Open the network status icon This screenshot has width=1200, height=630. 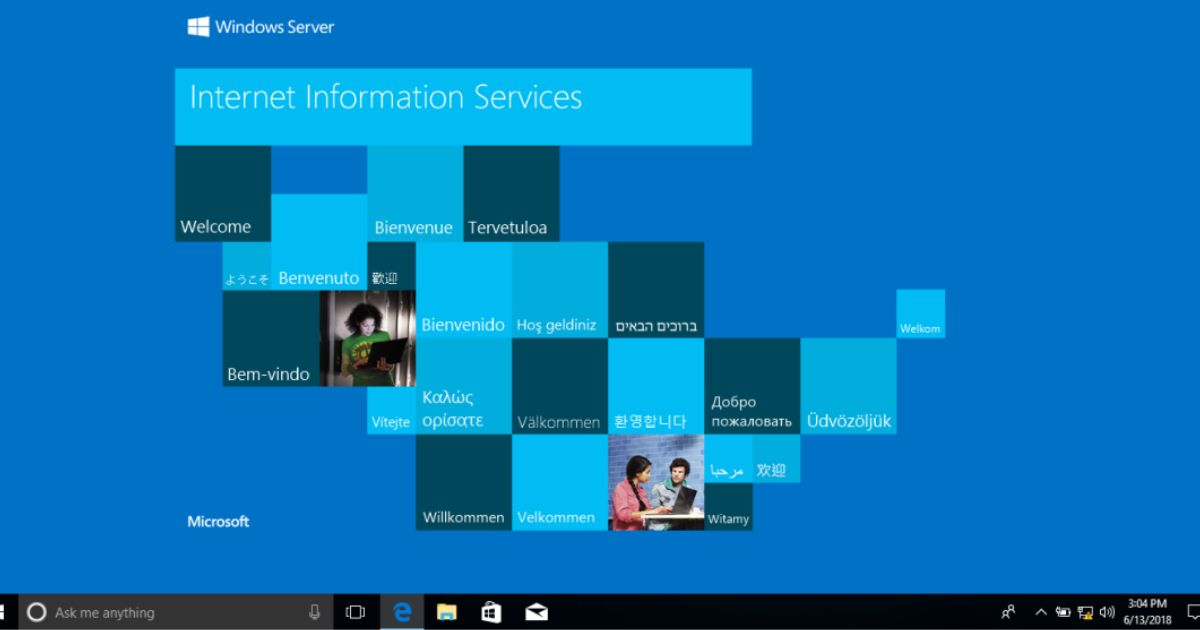click(1085, 612)
